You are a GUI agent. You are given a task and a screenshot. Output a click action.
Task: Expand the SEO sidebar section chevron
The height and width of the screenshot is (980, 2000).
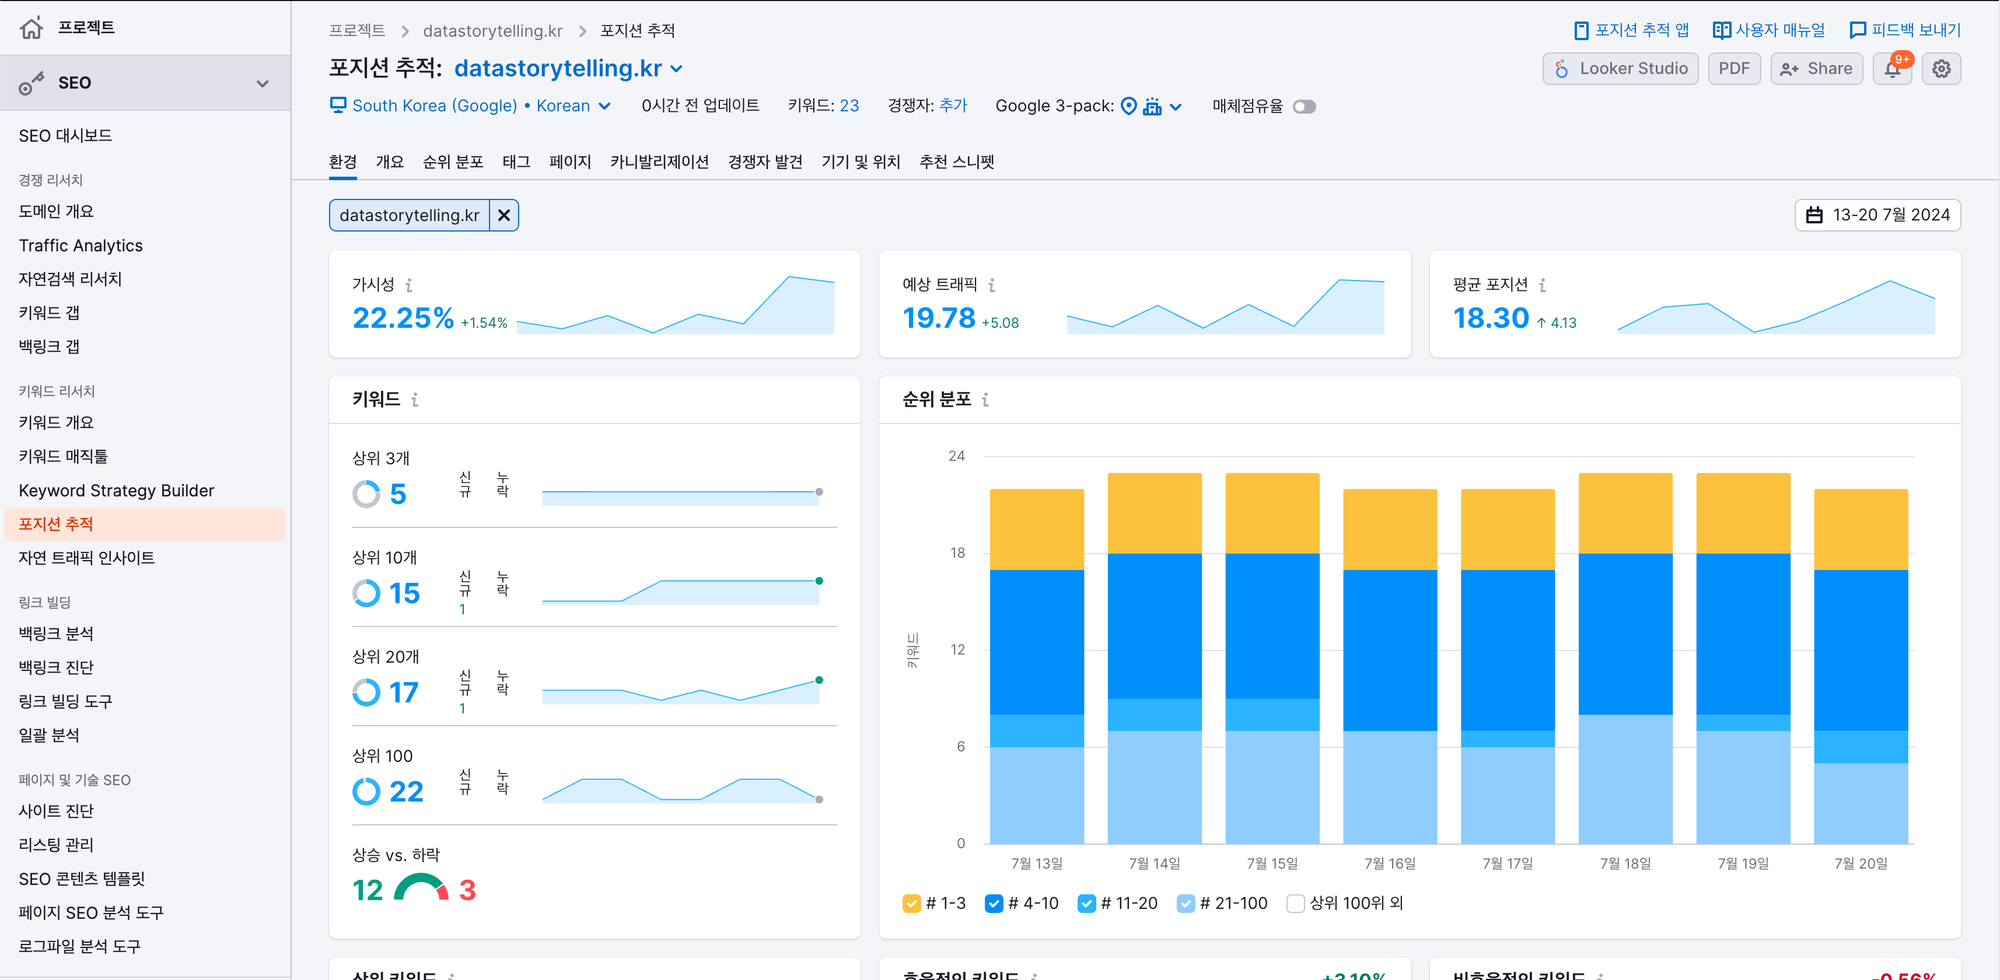point(263,84)
